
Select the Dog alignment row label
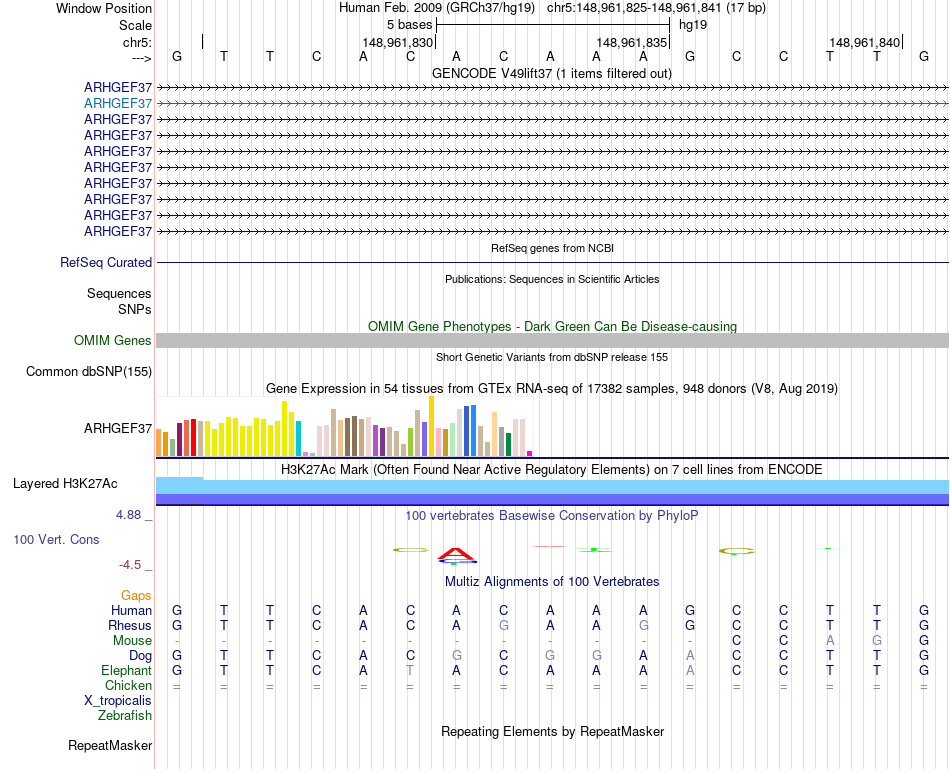pyautogui.click(x=140, y=656)
